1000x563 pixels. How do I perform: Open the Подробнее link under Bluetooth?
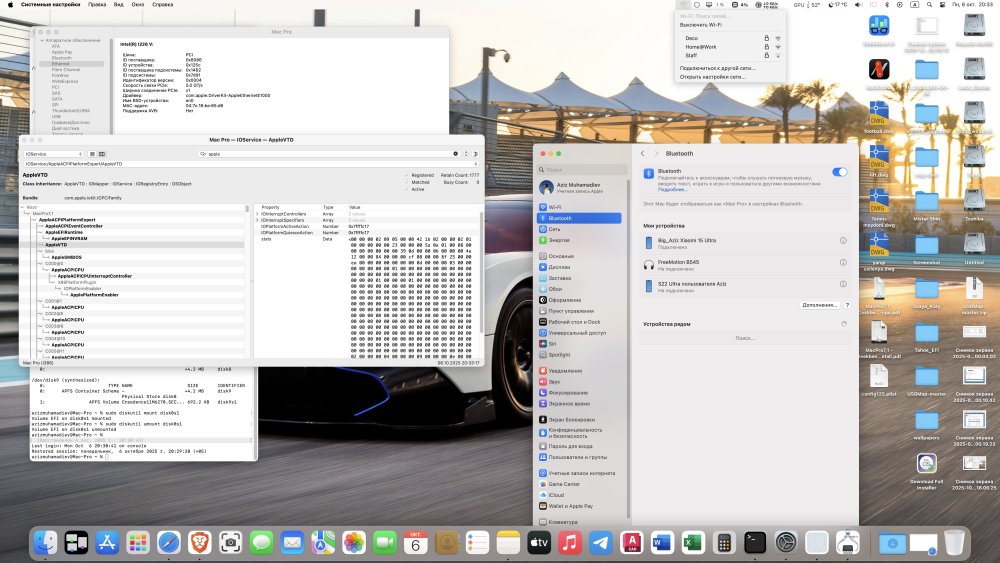click(x=673, y=189)
